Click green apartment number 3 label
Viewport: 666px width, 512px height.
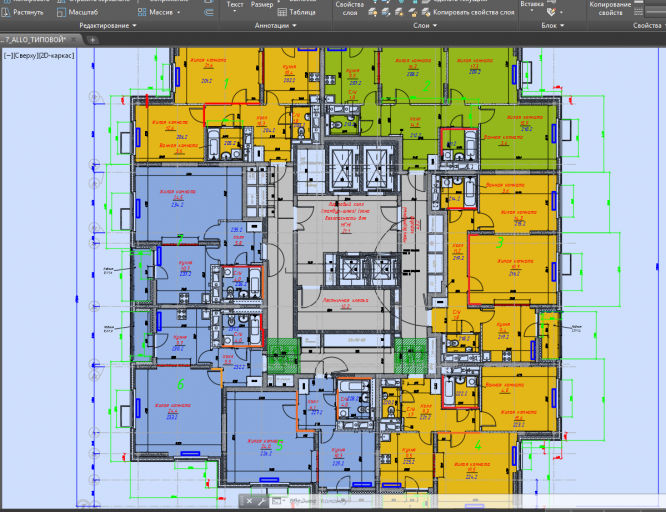coord(500,243)
